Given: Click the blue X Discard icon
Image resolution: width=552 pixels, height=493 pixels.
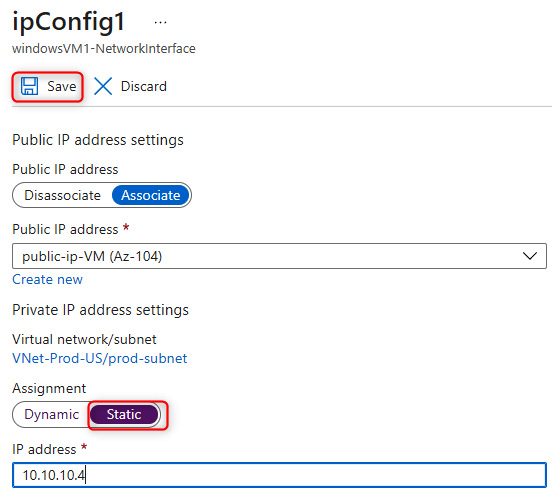Looking at the screenshot, I should point(103,86).
